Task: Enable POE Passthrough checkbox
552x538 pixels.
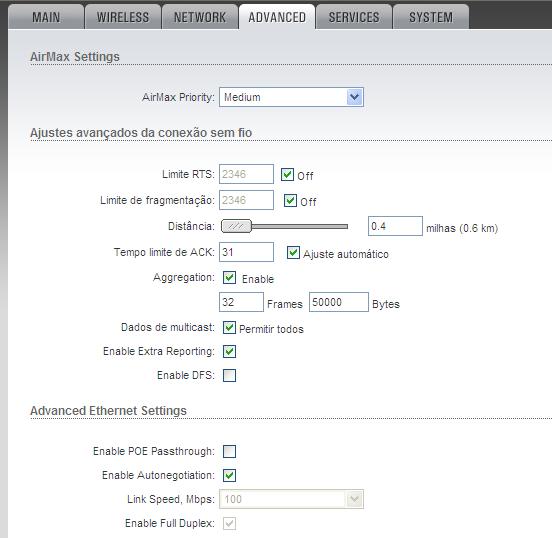Action: point(229,451)
